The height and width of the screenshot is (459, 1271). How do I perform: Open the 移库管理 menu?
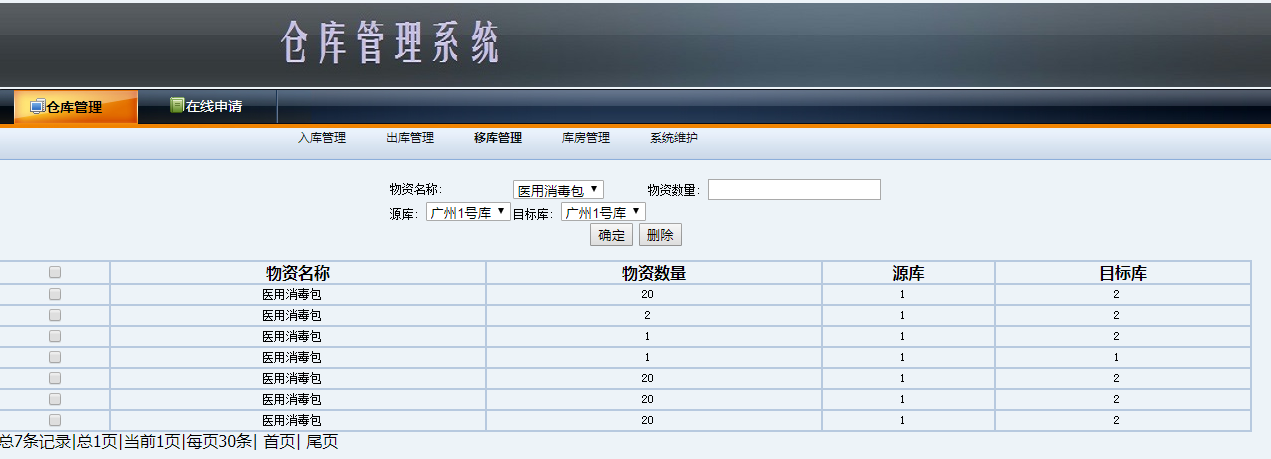[x=498, y=138]
